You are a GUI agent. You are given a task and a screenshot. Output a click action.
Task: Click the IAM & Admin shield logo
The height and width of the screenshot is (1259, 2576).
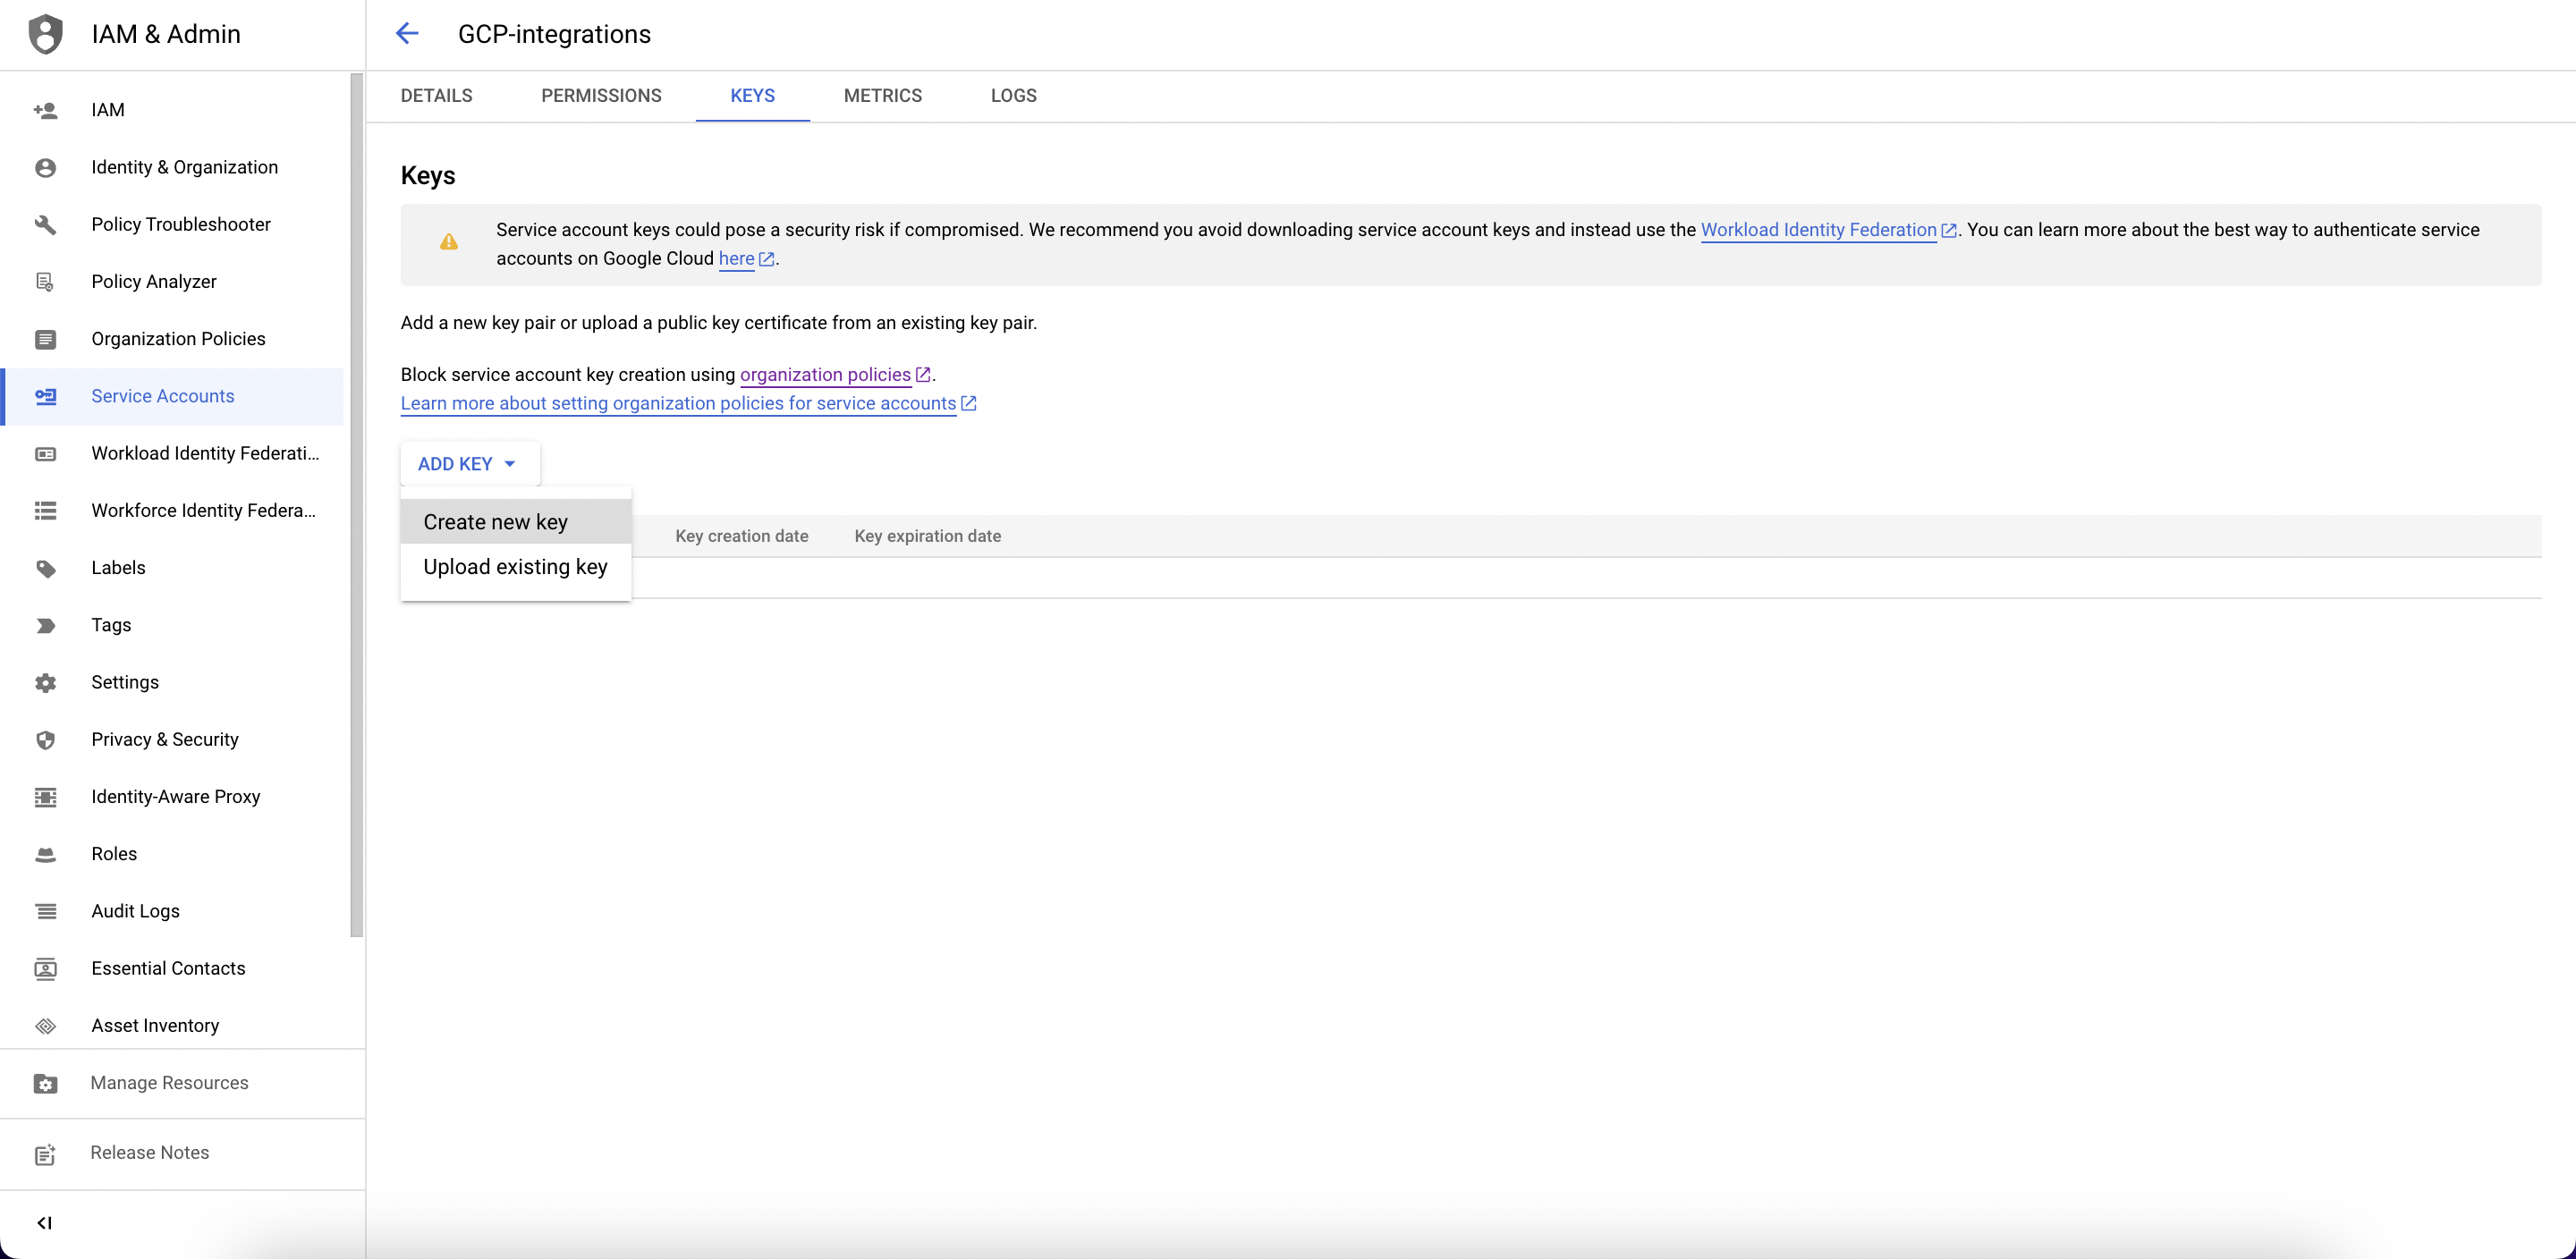click(x=45, y=34)
